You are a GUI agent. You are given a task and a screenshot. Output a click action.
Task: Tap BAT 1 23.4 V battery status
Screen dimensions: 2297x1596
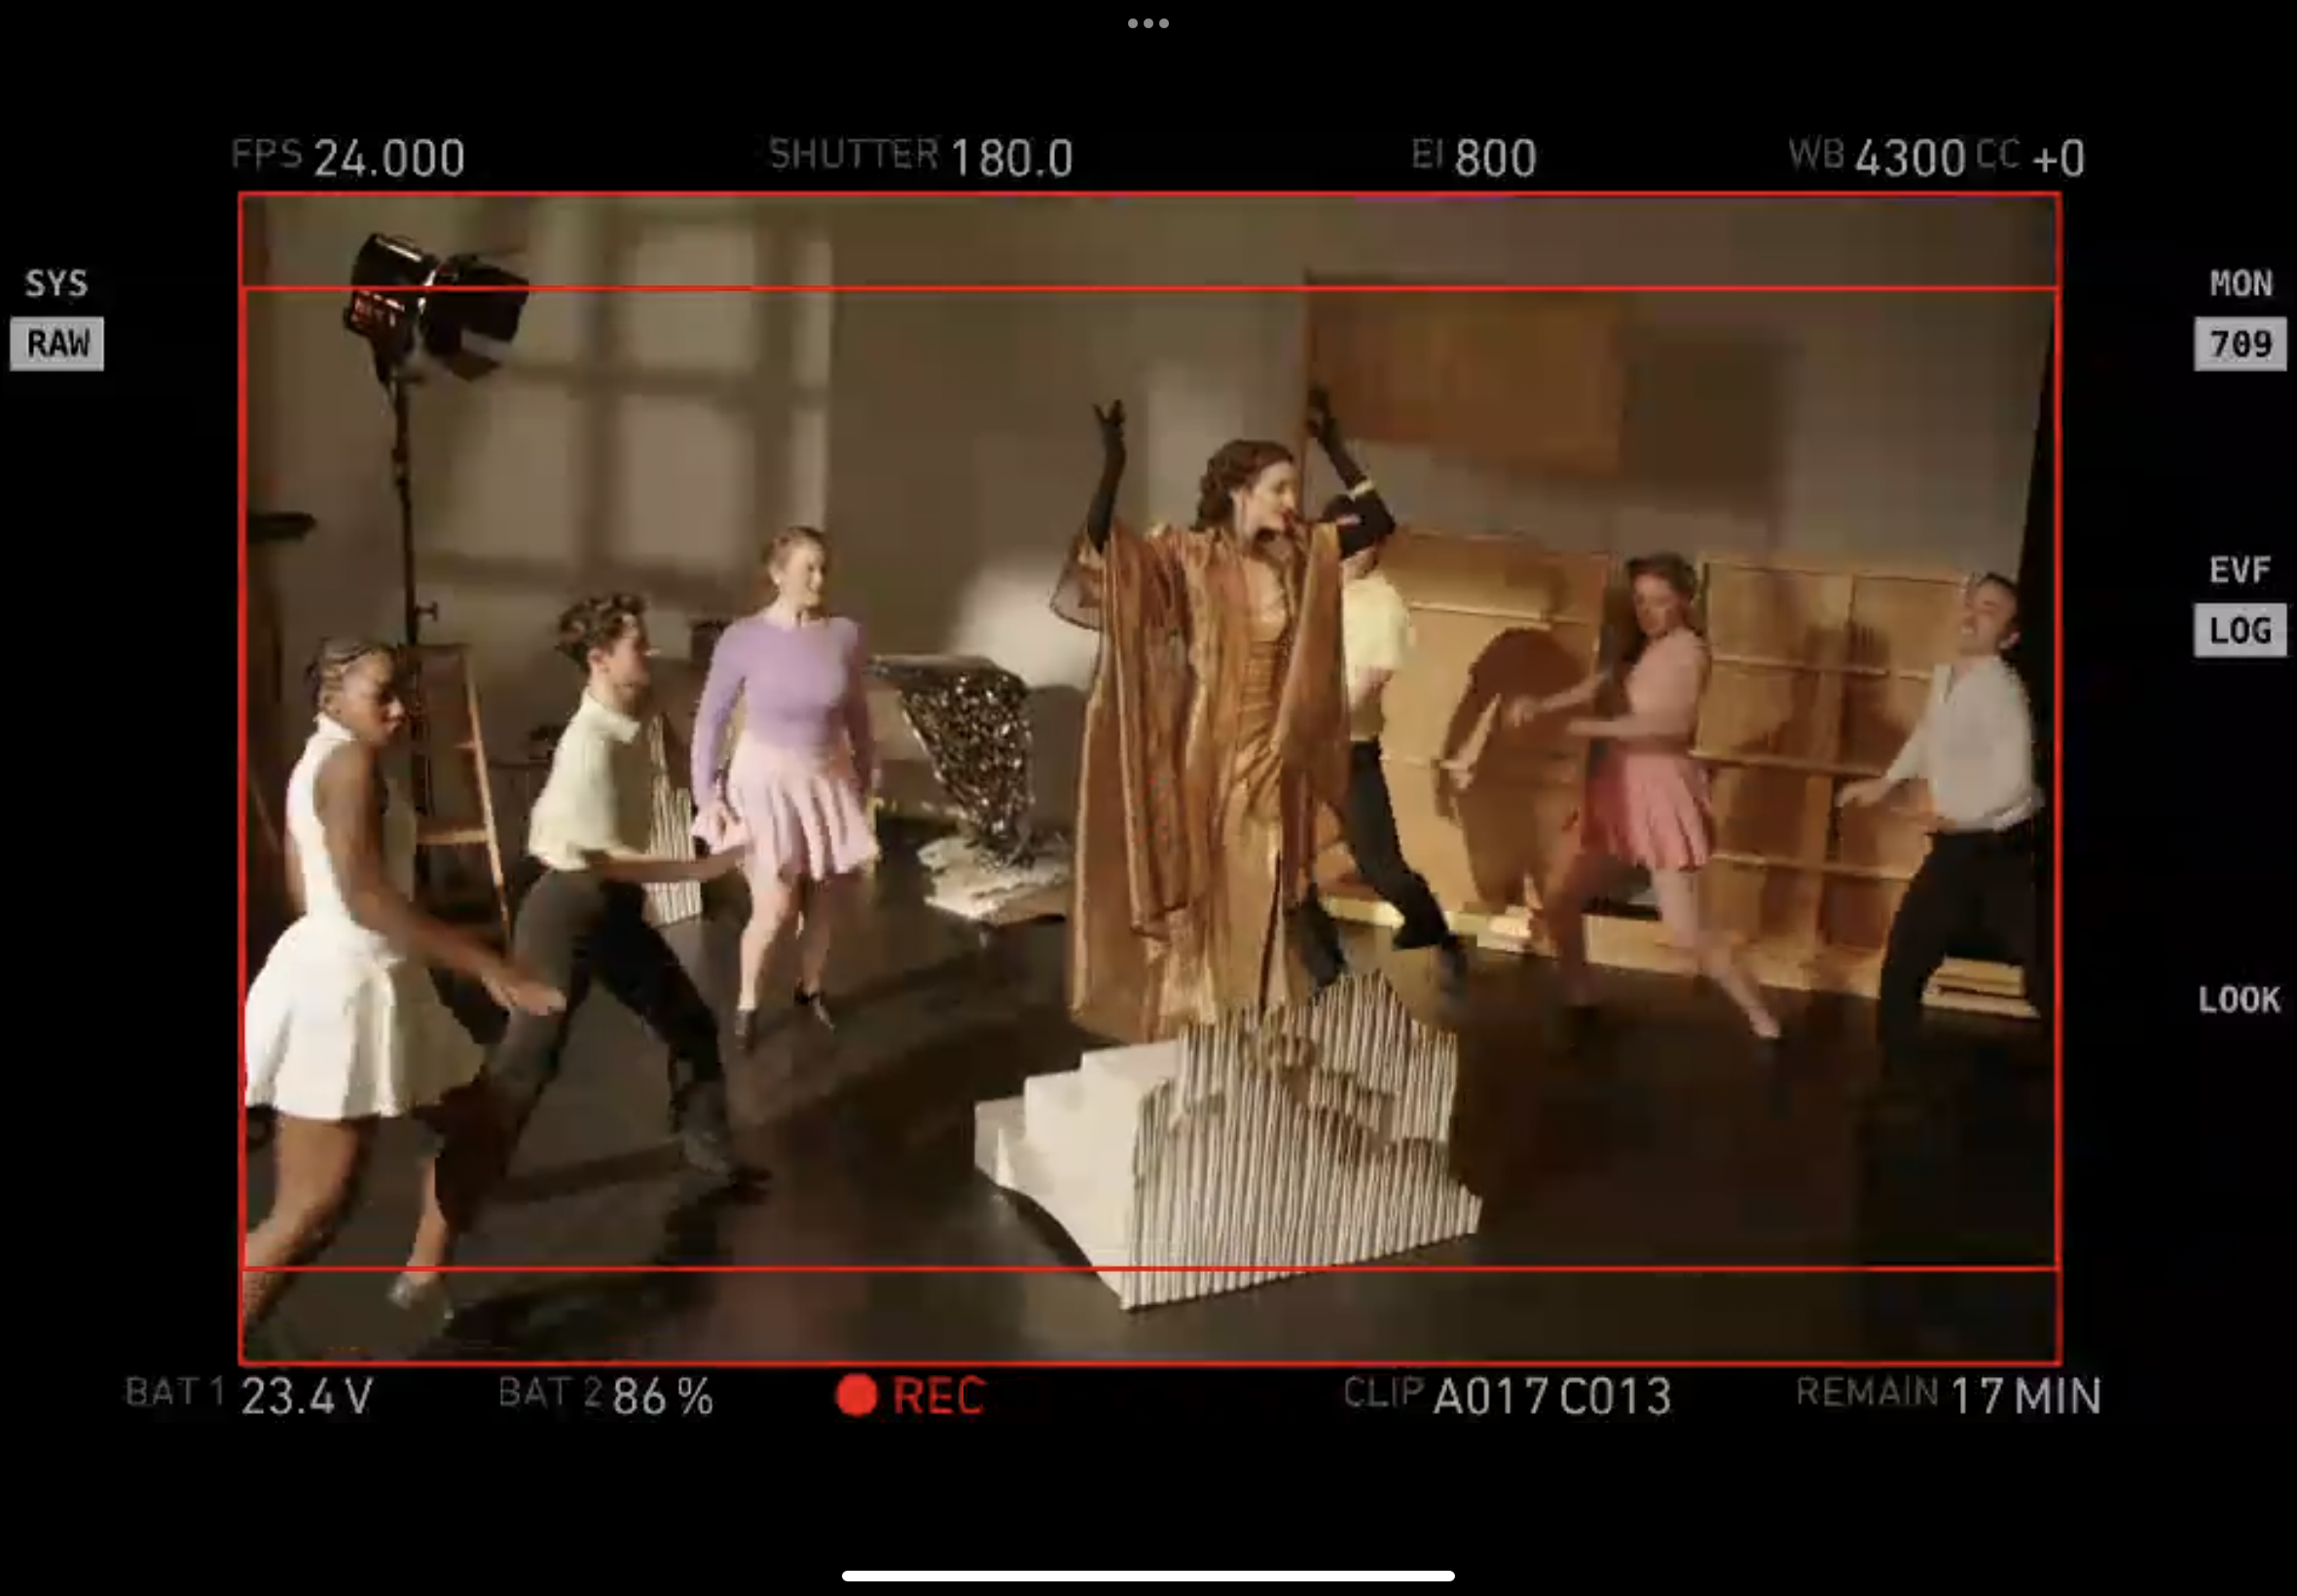click(x=250, y=1395)
